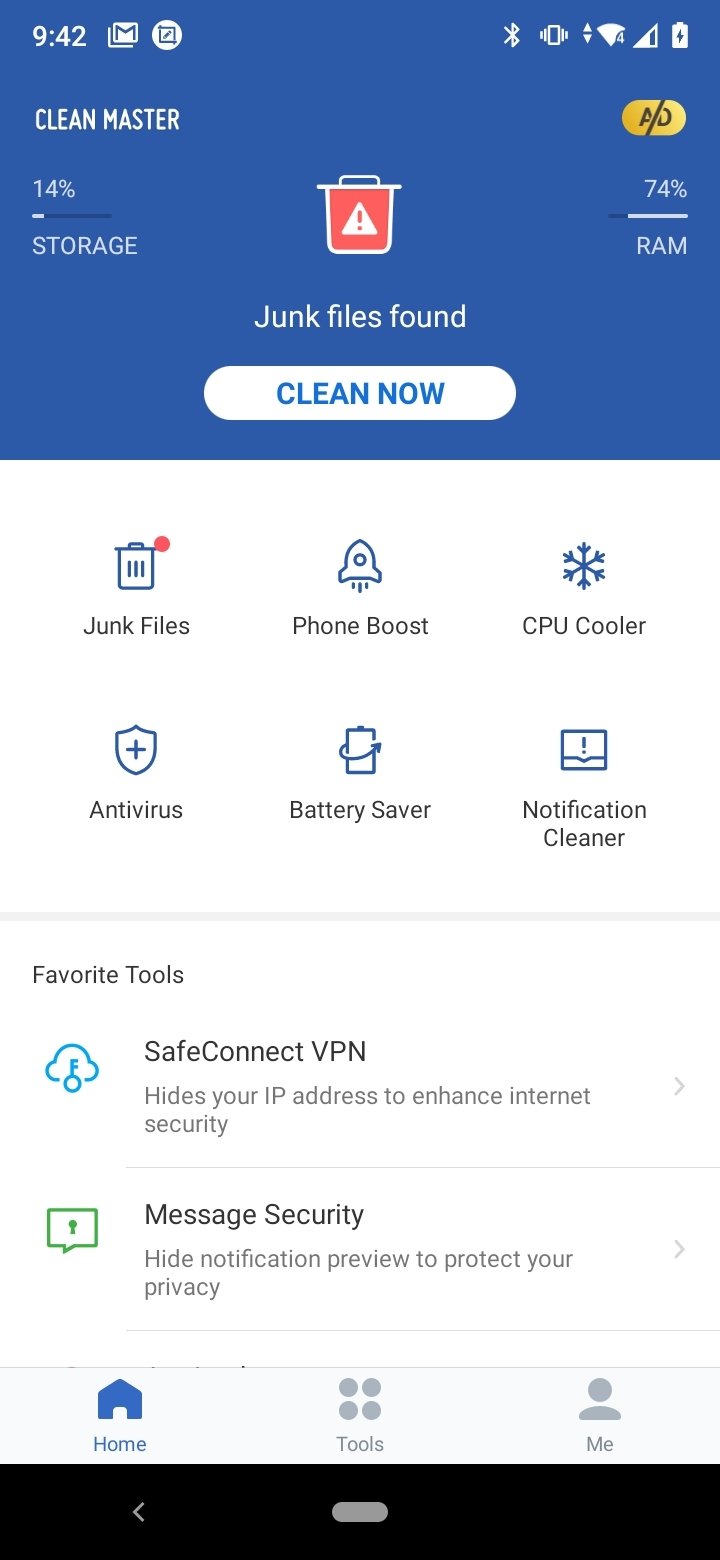Open the Notification Cleaner icon

click(x=584, y=750)
